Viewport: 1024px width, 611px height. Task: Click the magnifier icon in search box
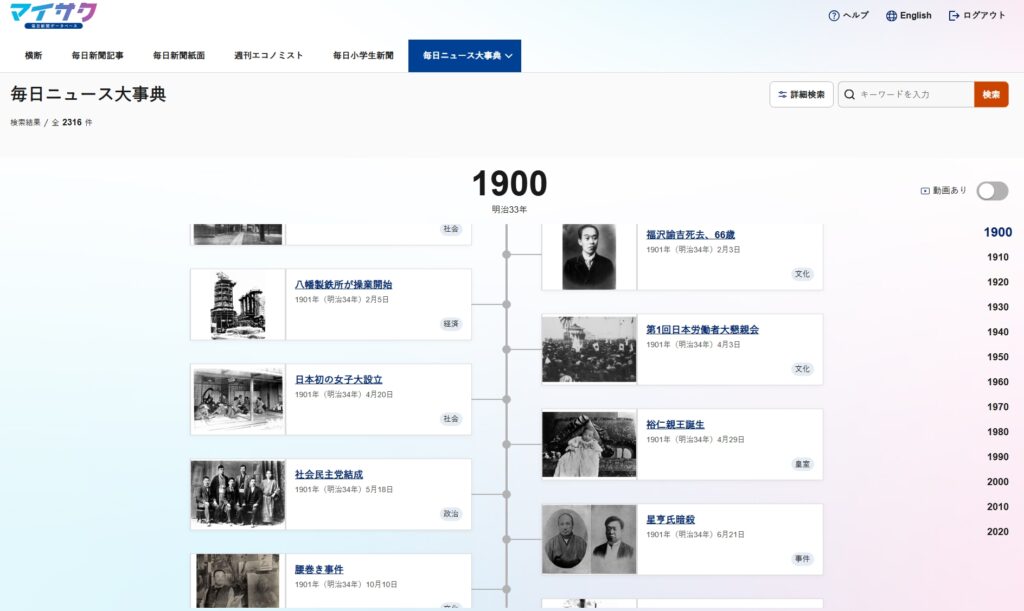coord(849,95)
